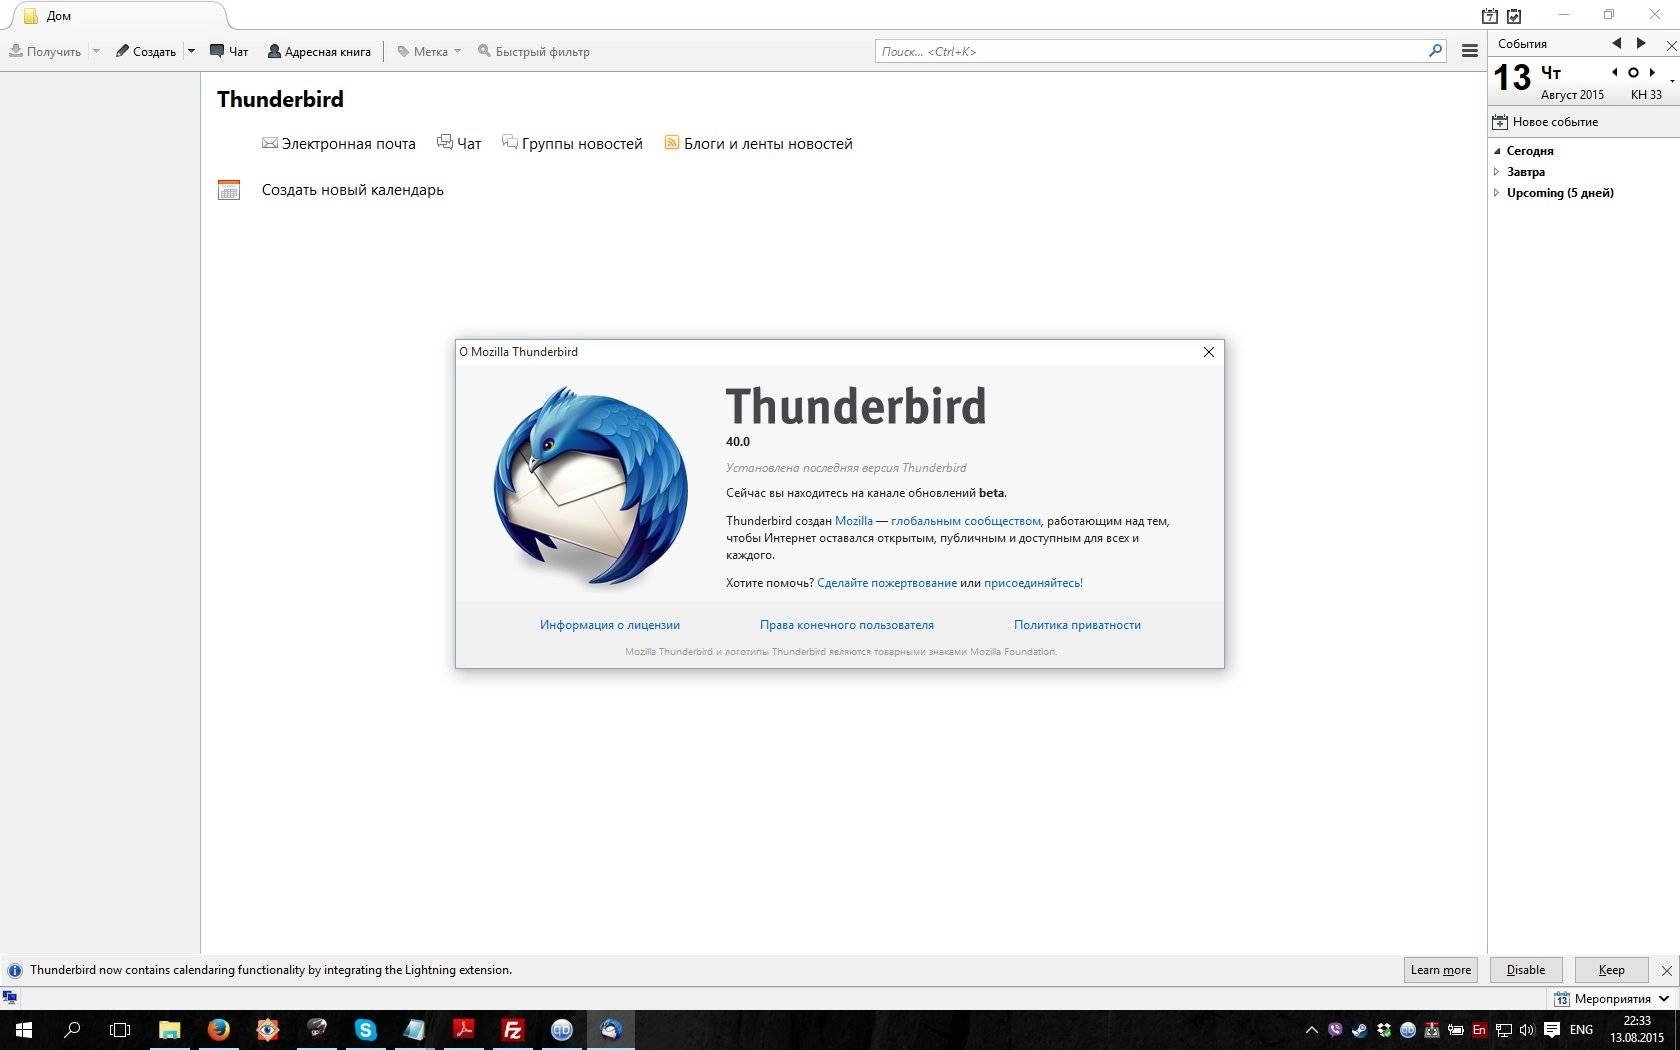Set up Блоги и ленты новостей feeds
Viewport: 1680px width, 1050px height.
pos(758,144)
